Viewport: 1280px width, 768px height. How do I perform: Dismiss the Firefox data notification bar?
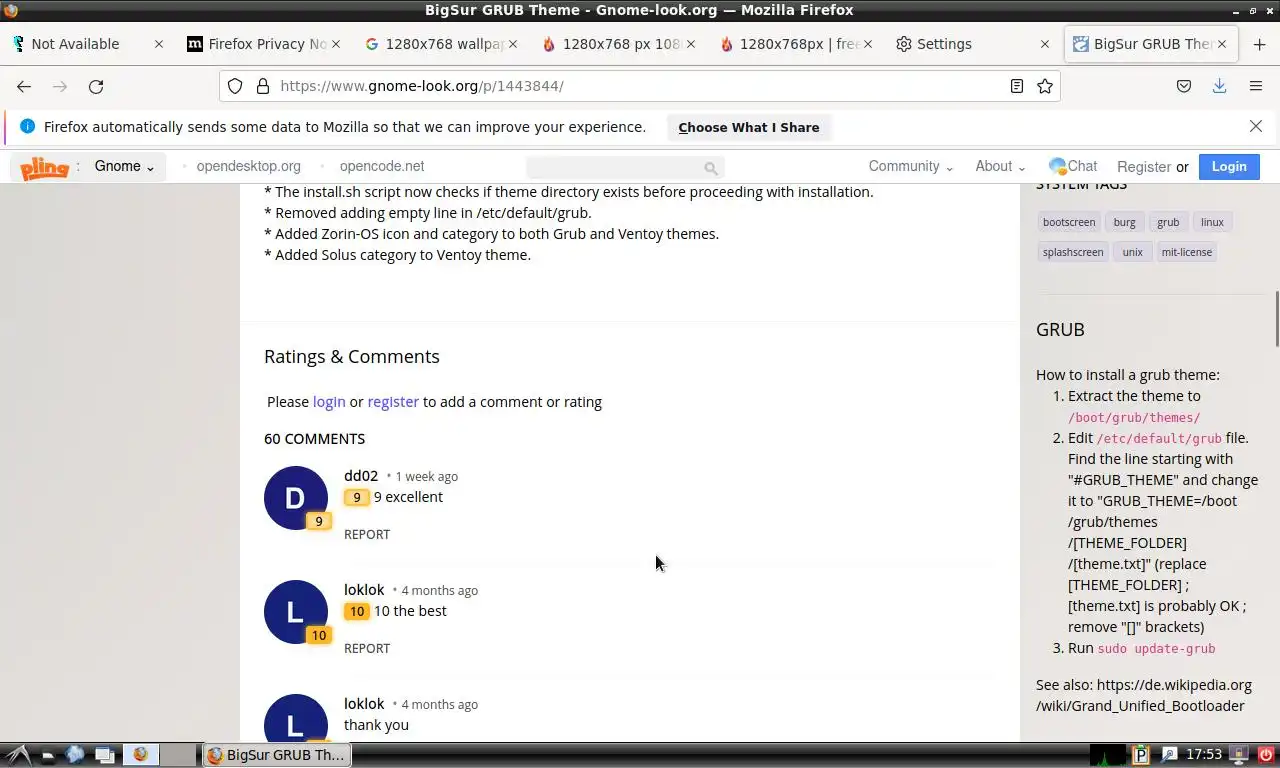[1256, 126]
